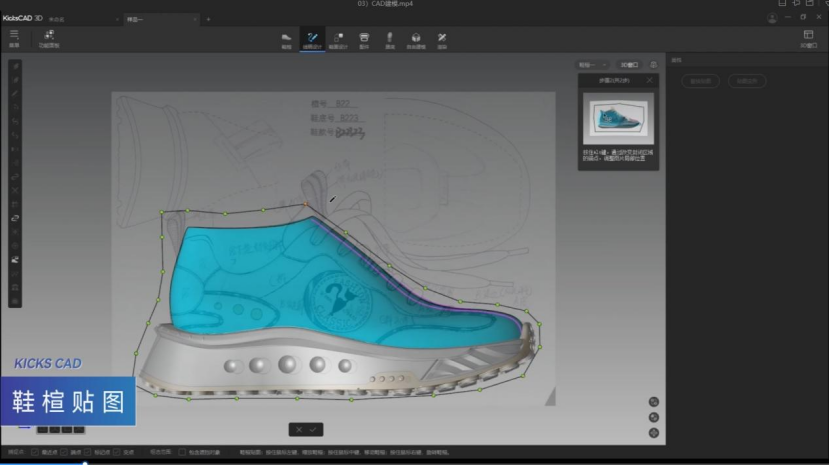Close the step 2 hint panel
The image size is (830, 466).
tap(650, 80)
